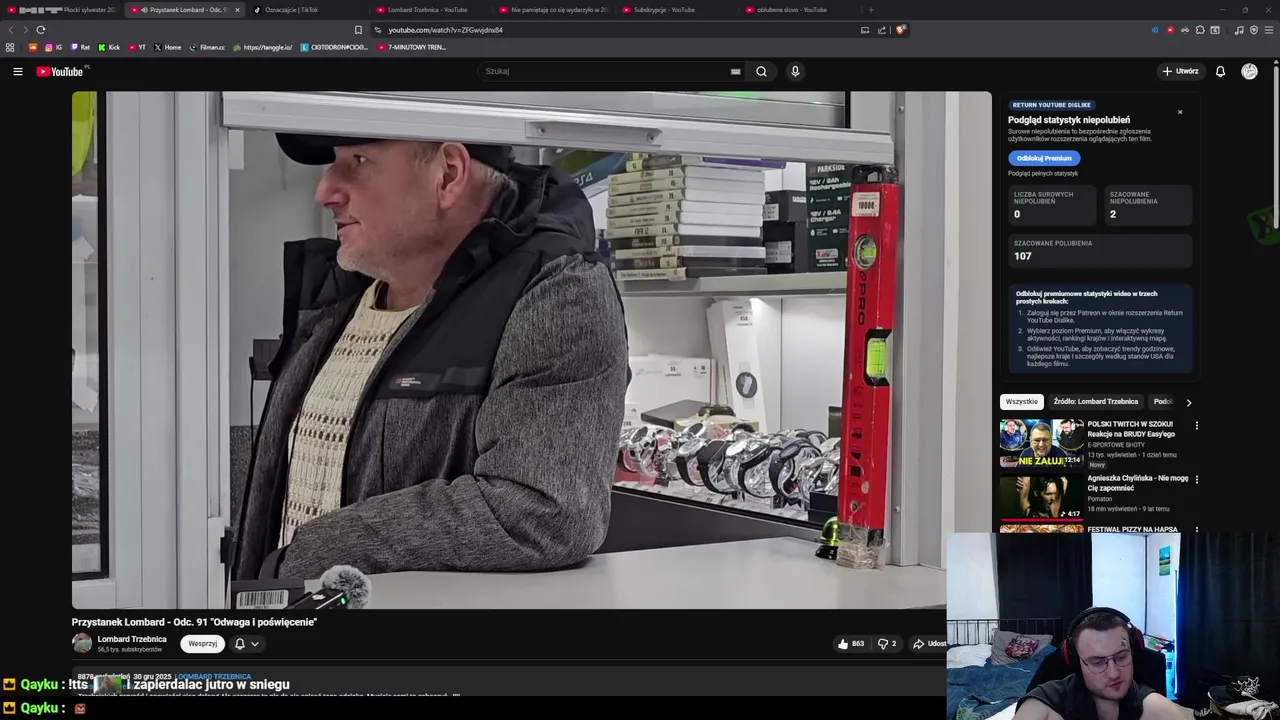Click the Wesprzyj button
1280x720 pixels.
203,644
